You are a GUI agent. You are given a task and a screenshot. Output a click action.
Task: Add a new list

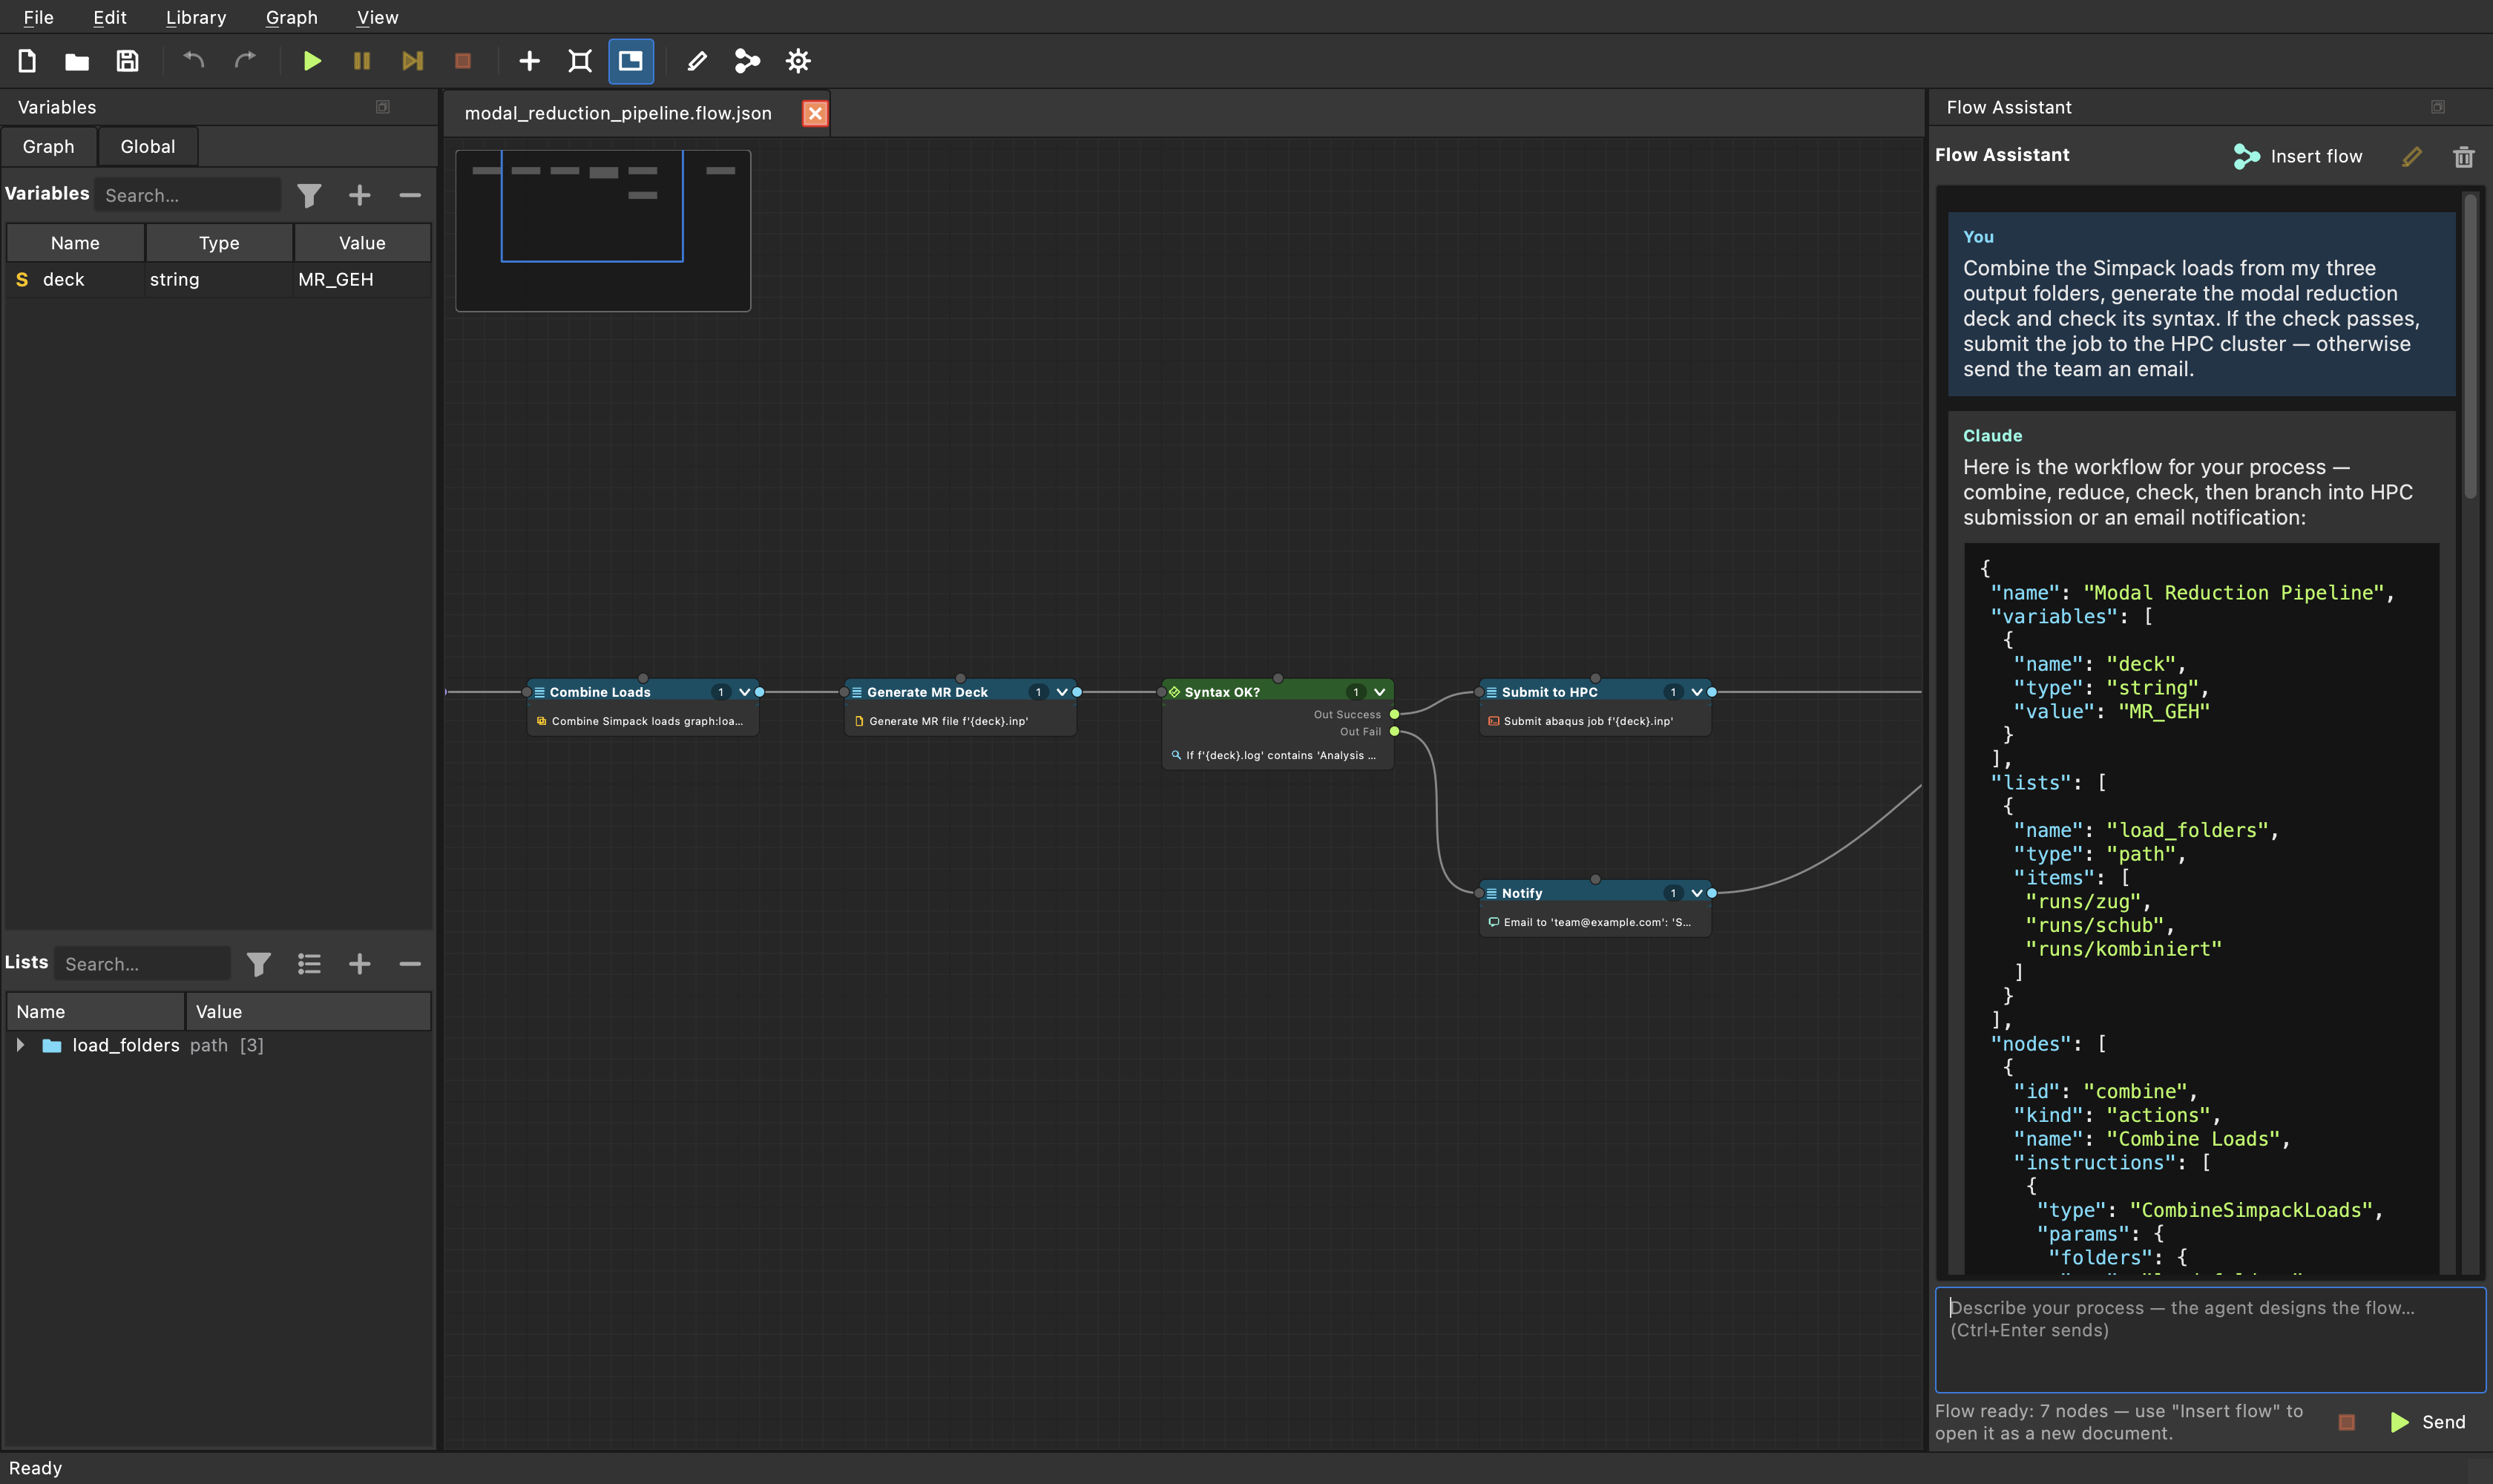coord(360,963)
